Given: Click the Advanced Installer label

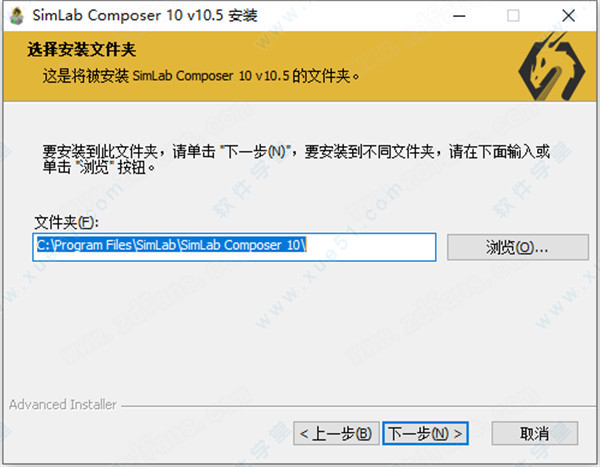Looking at the screenshot, I should 63,404.
